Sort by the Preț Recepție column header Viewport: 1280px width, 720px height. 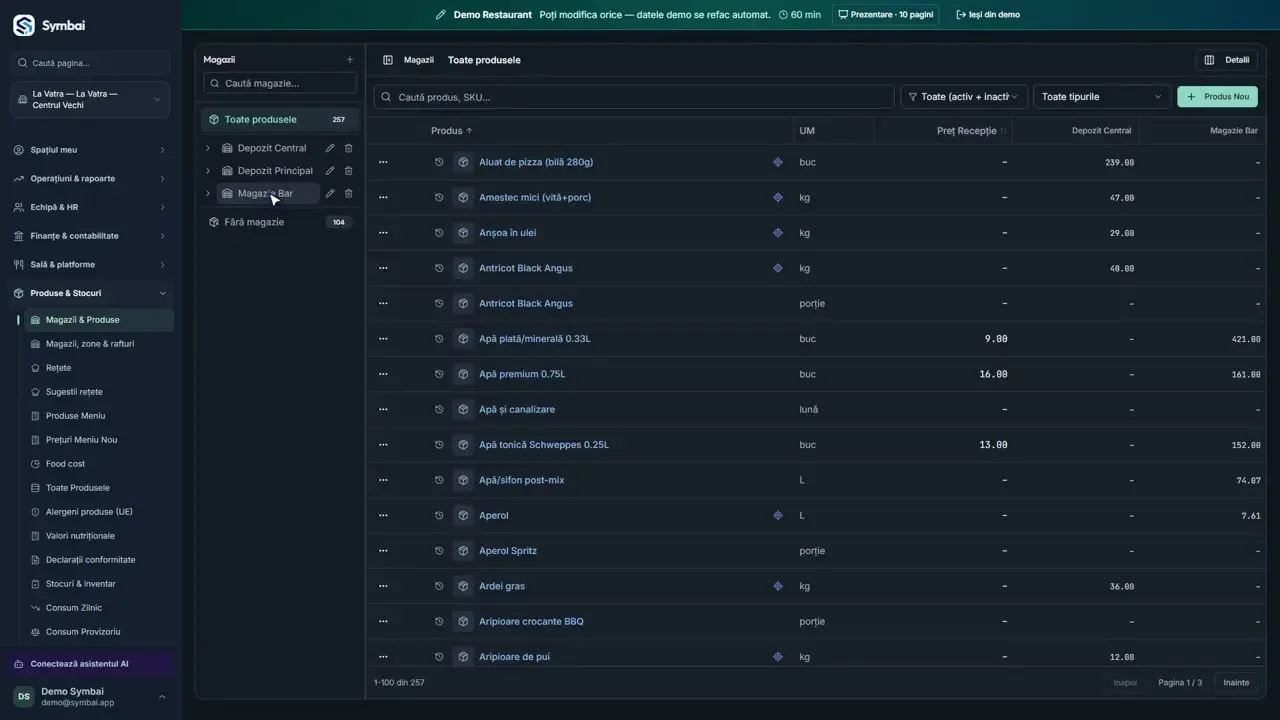tap(971, 131)
